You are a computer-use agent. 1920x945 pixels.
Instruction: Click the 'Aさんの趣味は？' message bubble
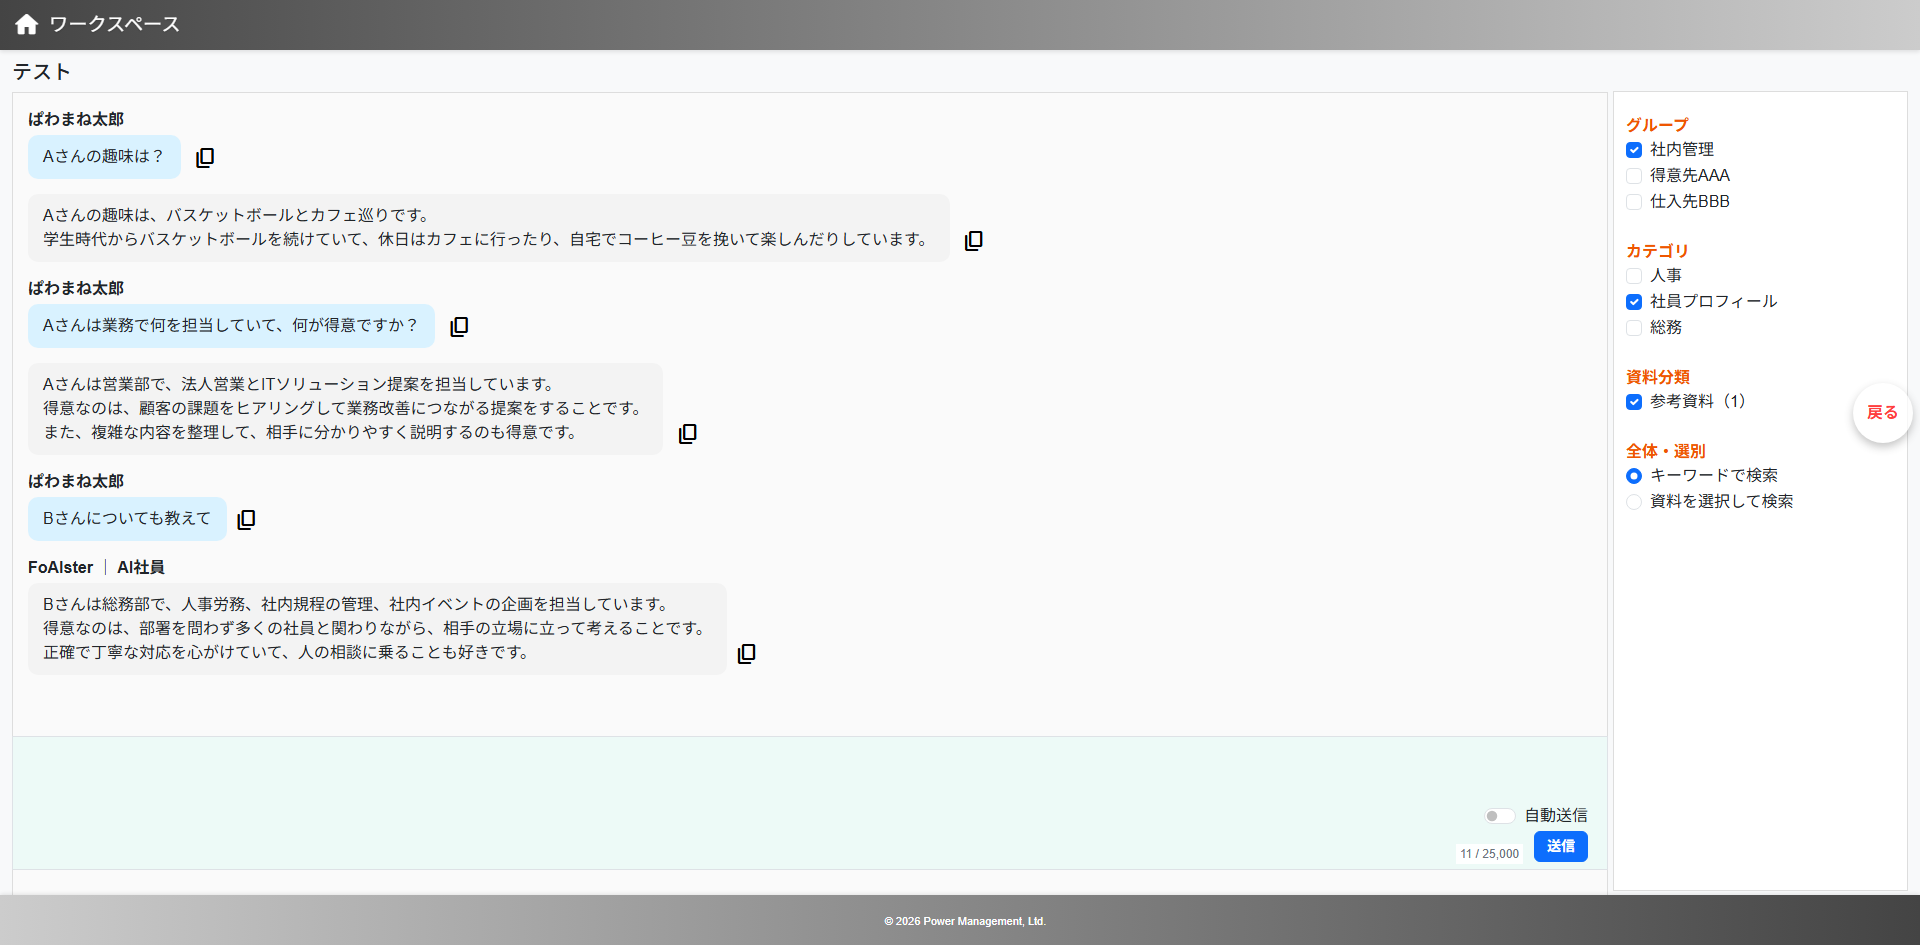coord(104,157)
